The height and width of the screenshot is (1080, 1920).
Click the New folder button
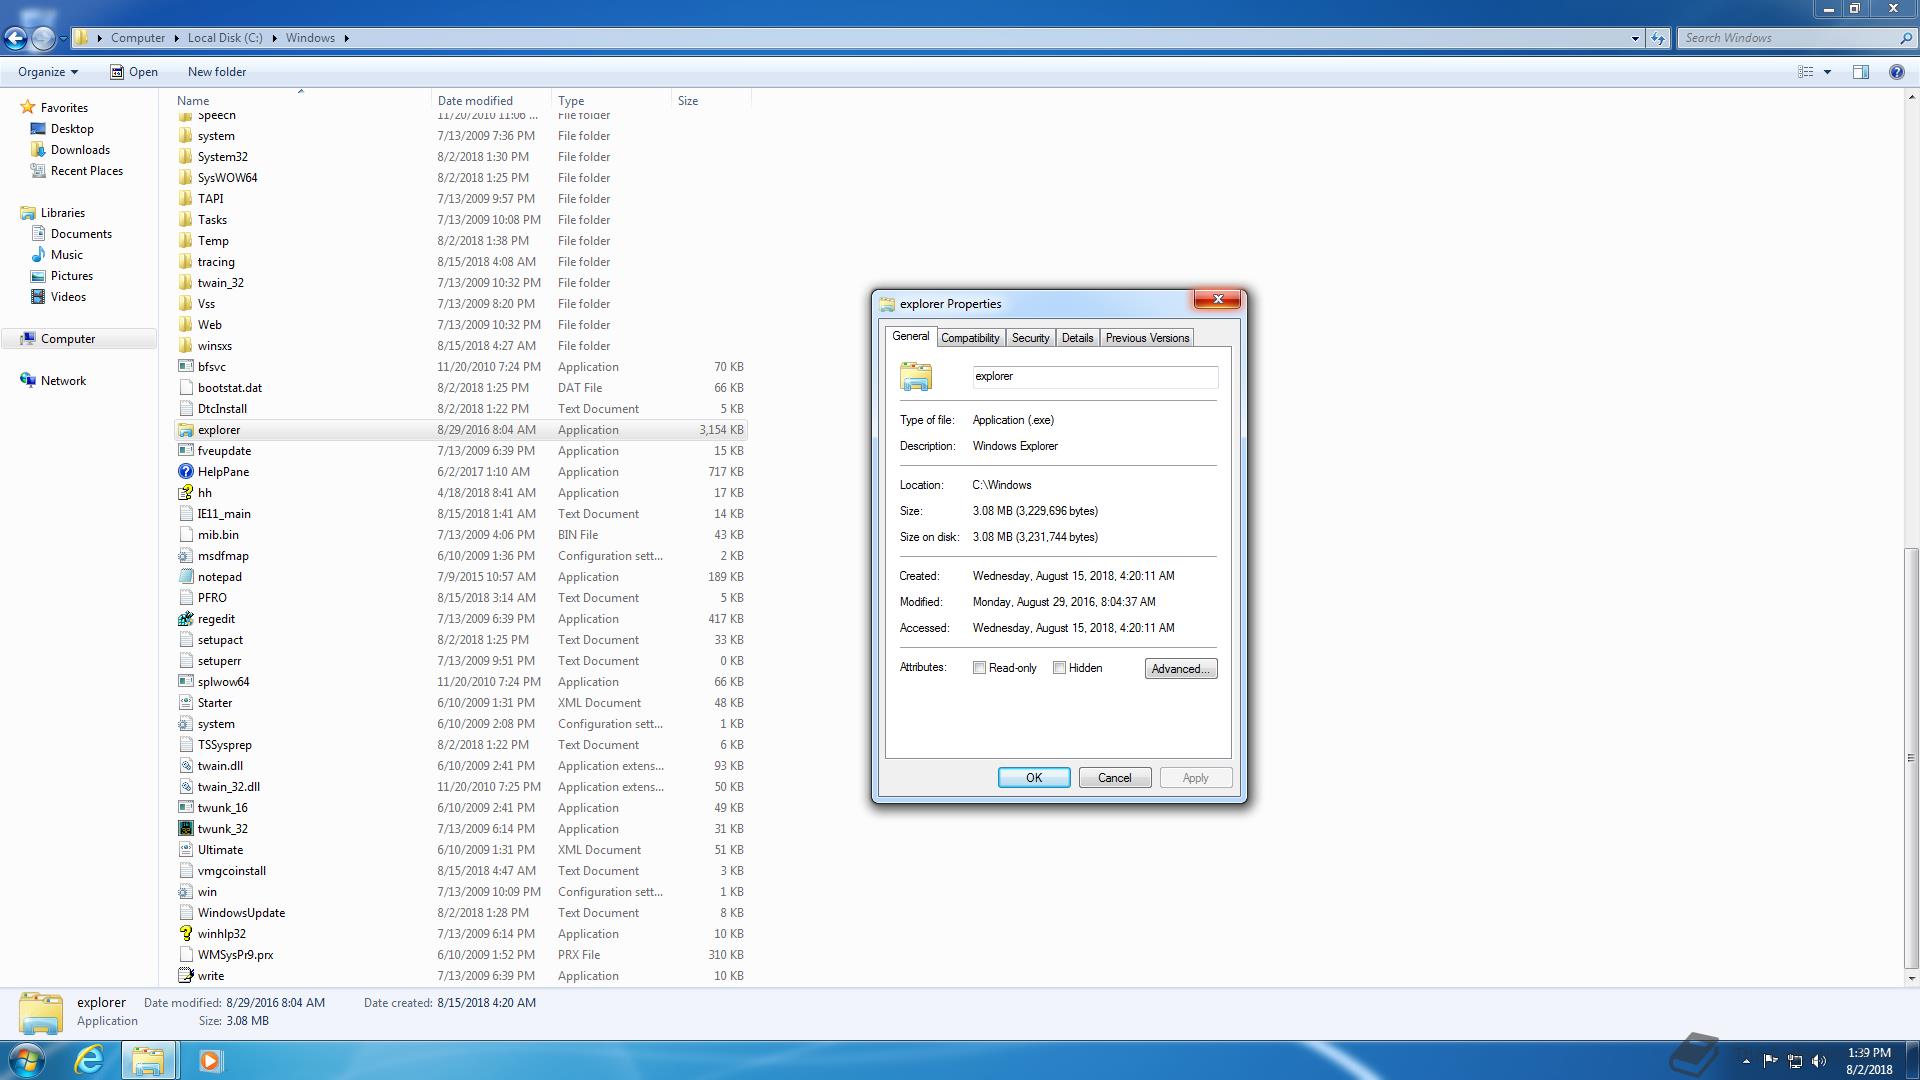point(217,72)
